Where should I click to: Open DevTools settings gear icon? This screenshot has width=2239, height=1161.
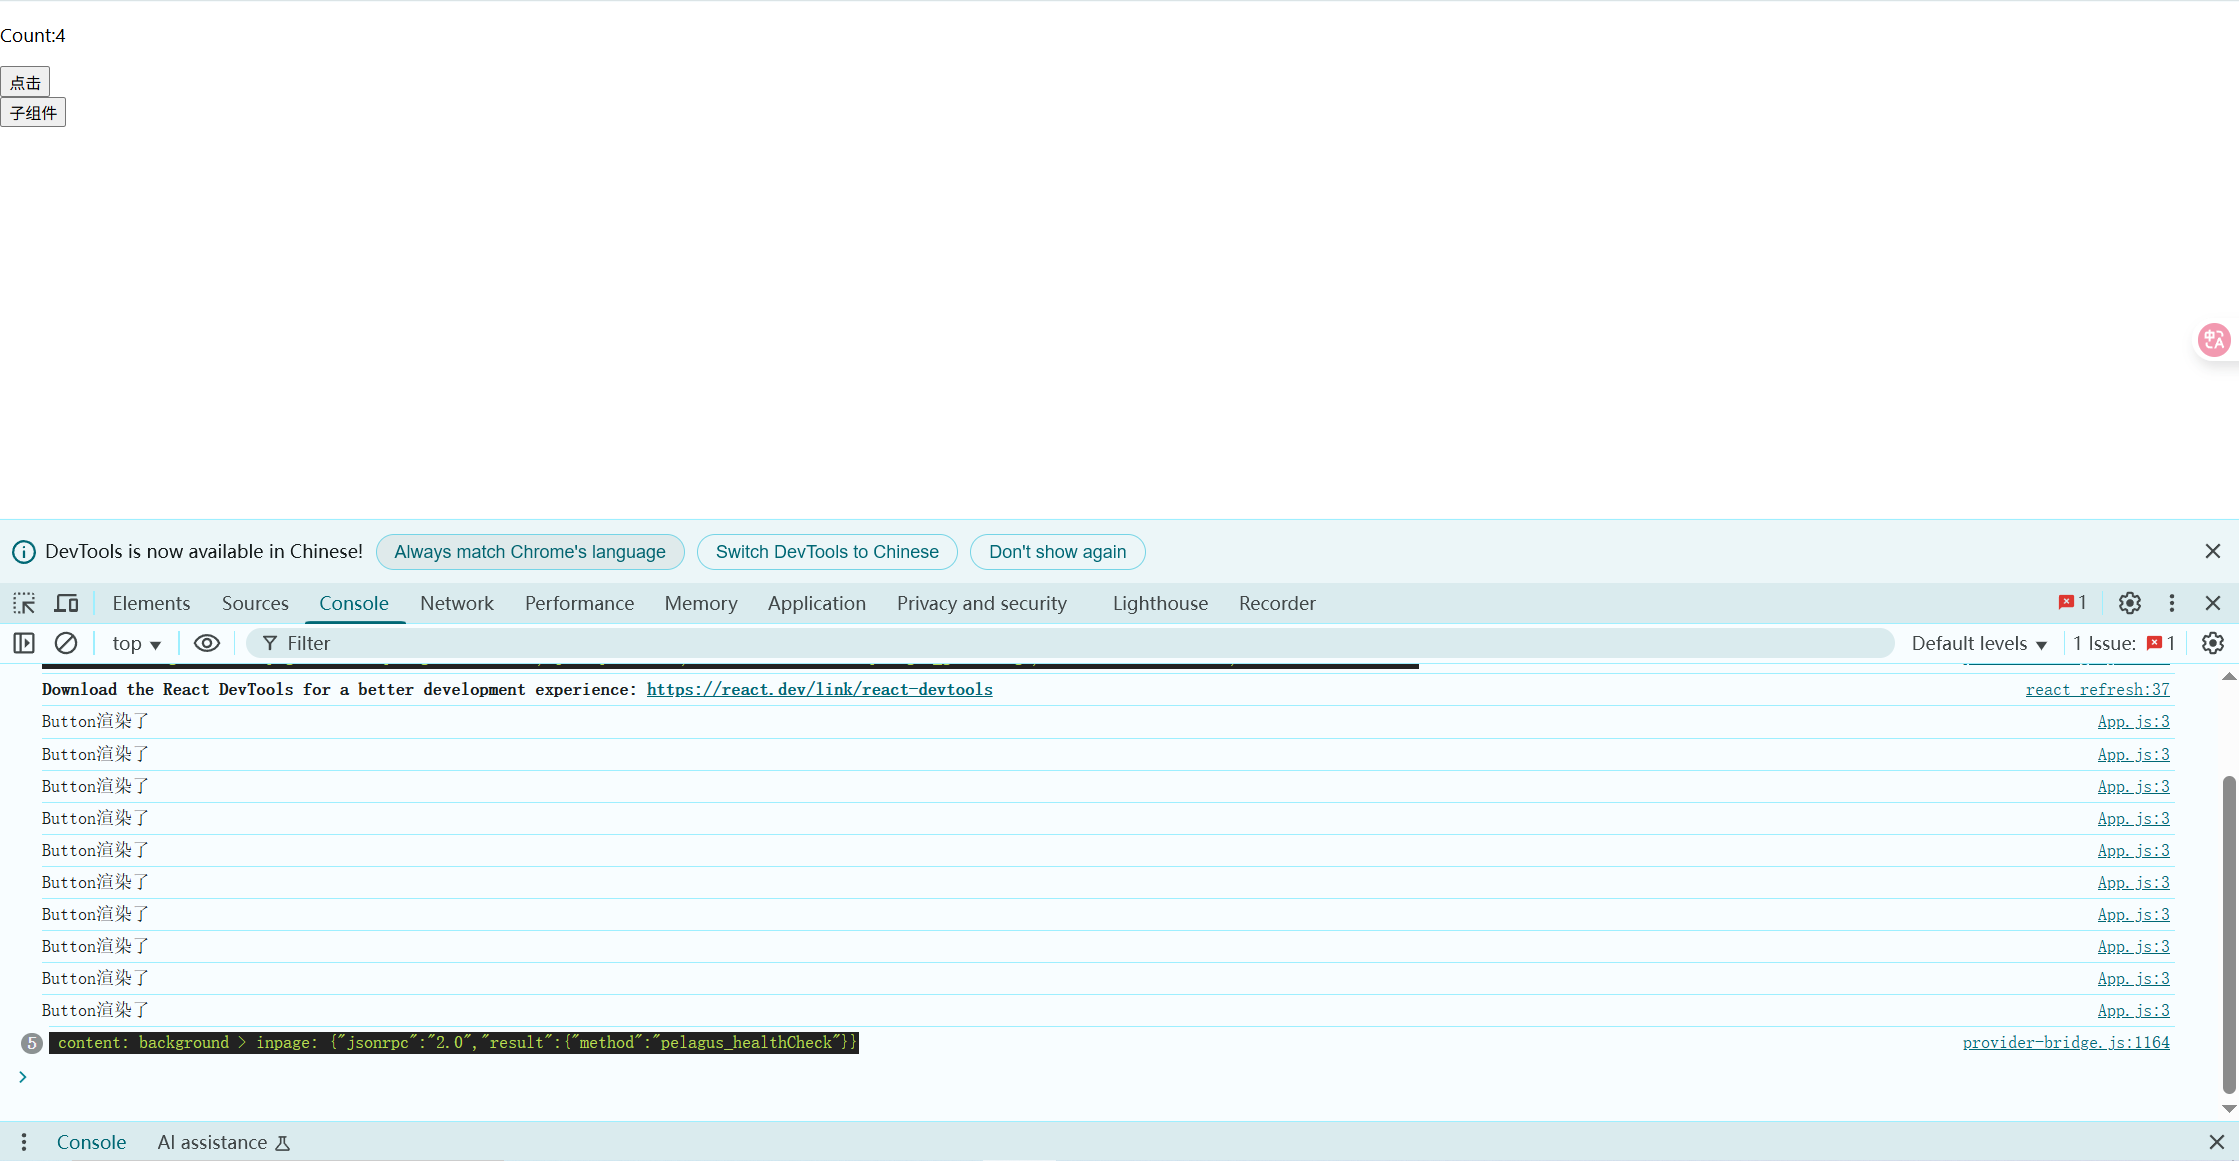(x=2129, y=603)
